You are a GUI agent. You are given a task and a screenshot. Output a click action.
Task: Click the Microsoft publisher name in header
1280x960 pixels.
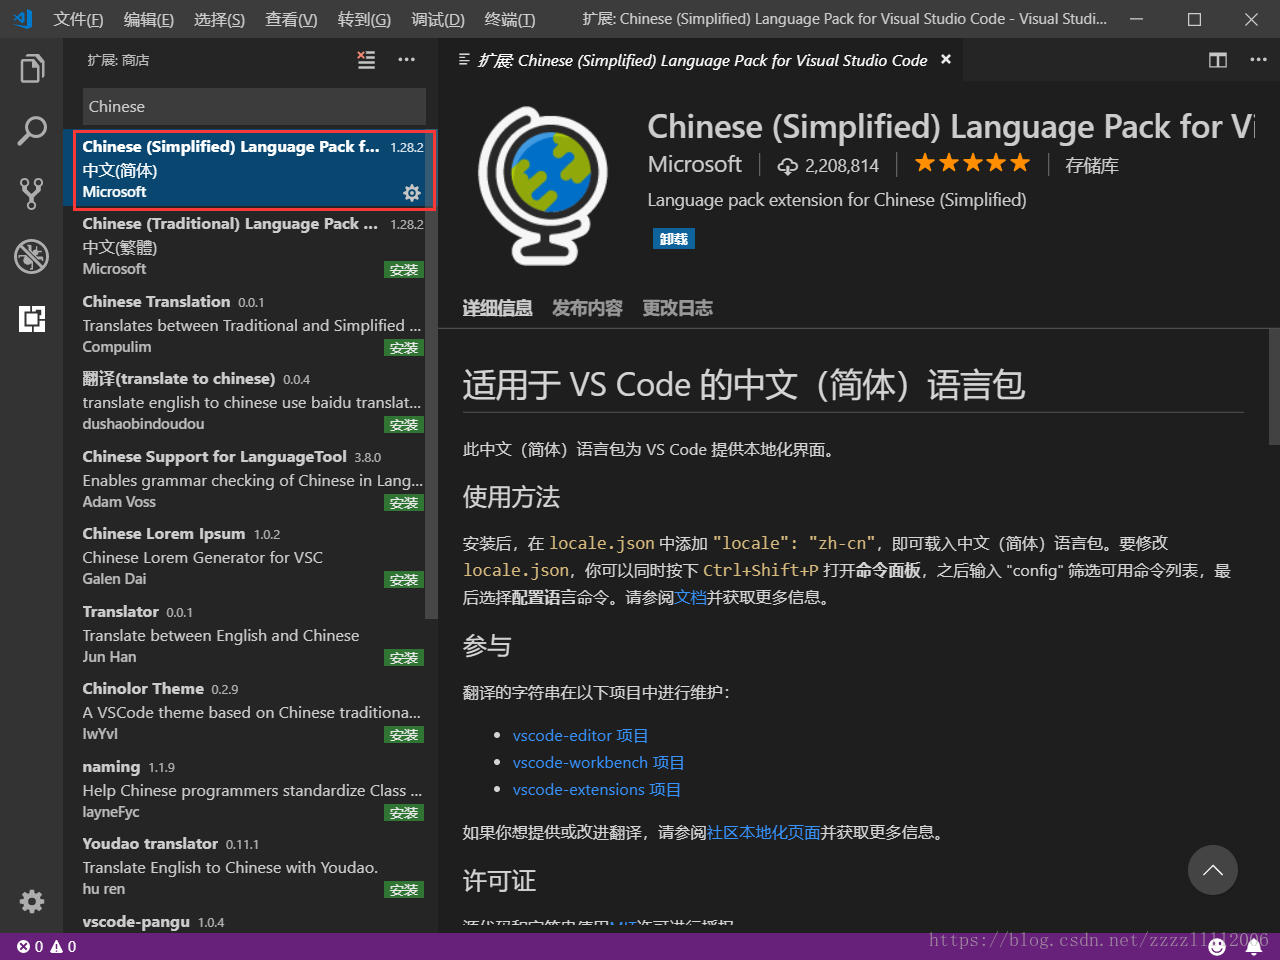695,164
